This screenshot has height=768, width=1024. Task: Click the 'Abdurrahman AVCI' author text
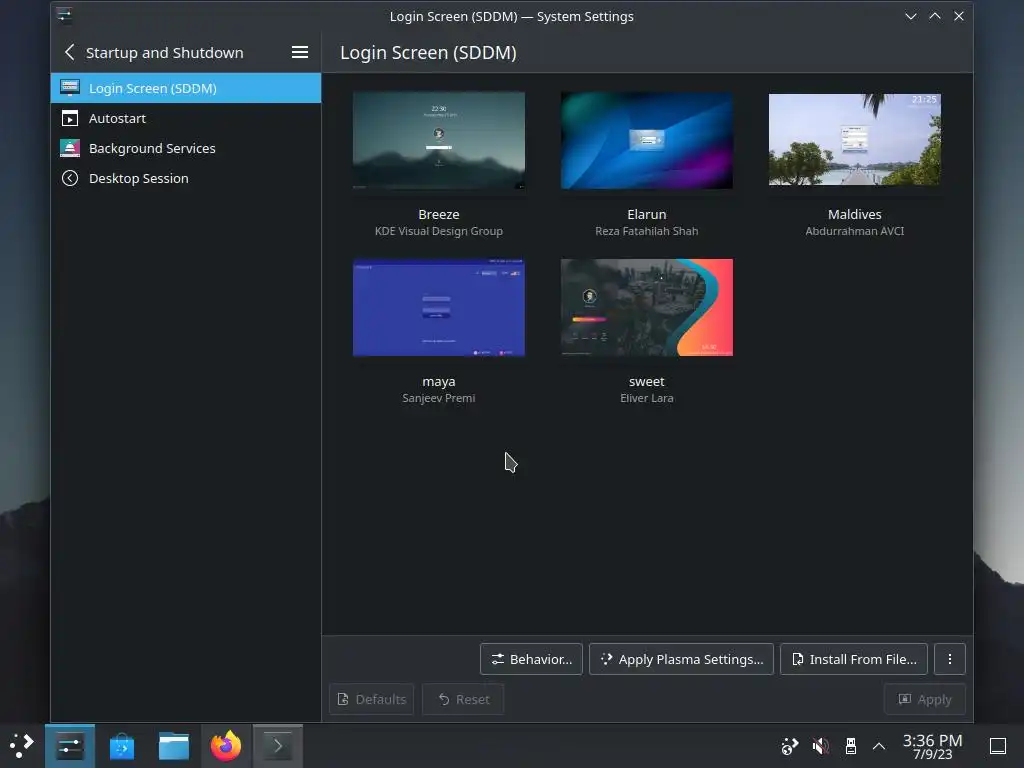click(x=854, y=231)
